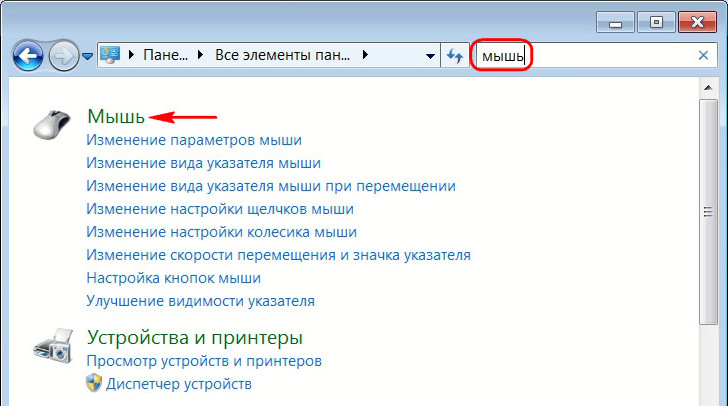The width and height of the screenshot is (728, 406).
Task: Click the scrollbar up arrow
Action: click(708, 87)
